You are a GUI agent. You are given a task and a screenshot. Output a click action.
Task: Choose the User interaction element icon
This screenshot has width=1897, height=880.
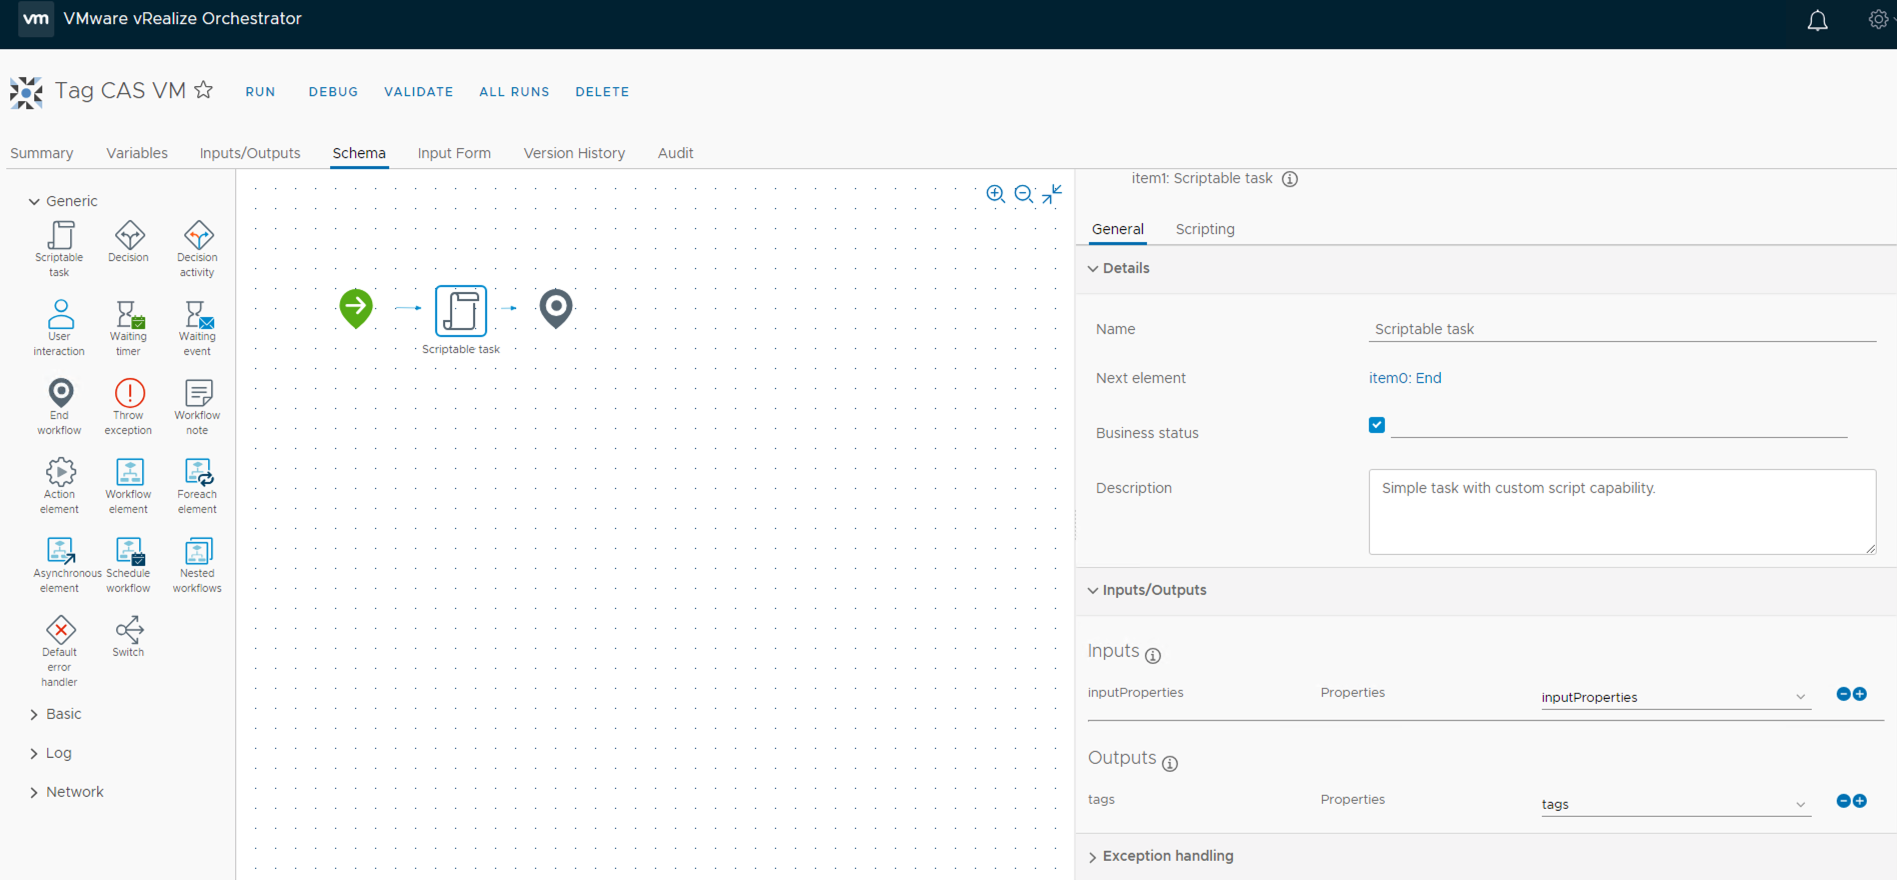click(x=60, y=315)
